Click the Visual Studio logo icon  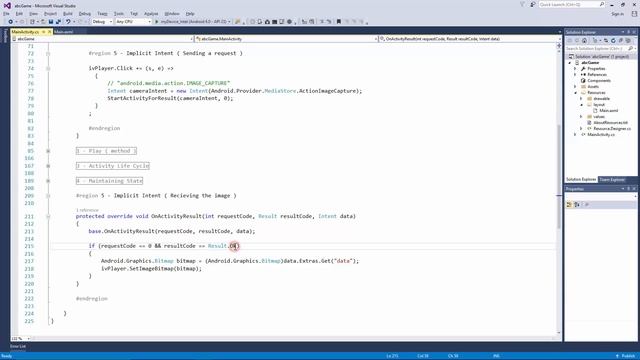[7, 6]
